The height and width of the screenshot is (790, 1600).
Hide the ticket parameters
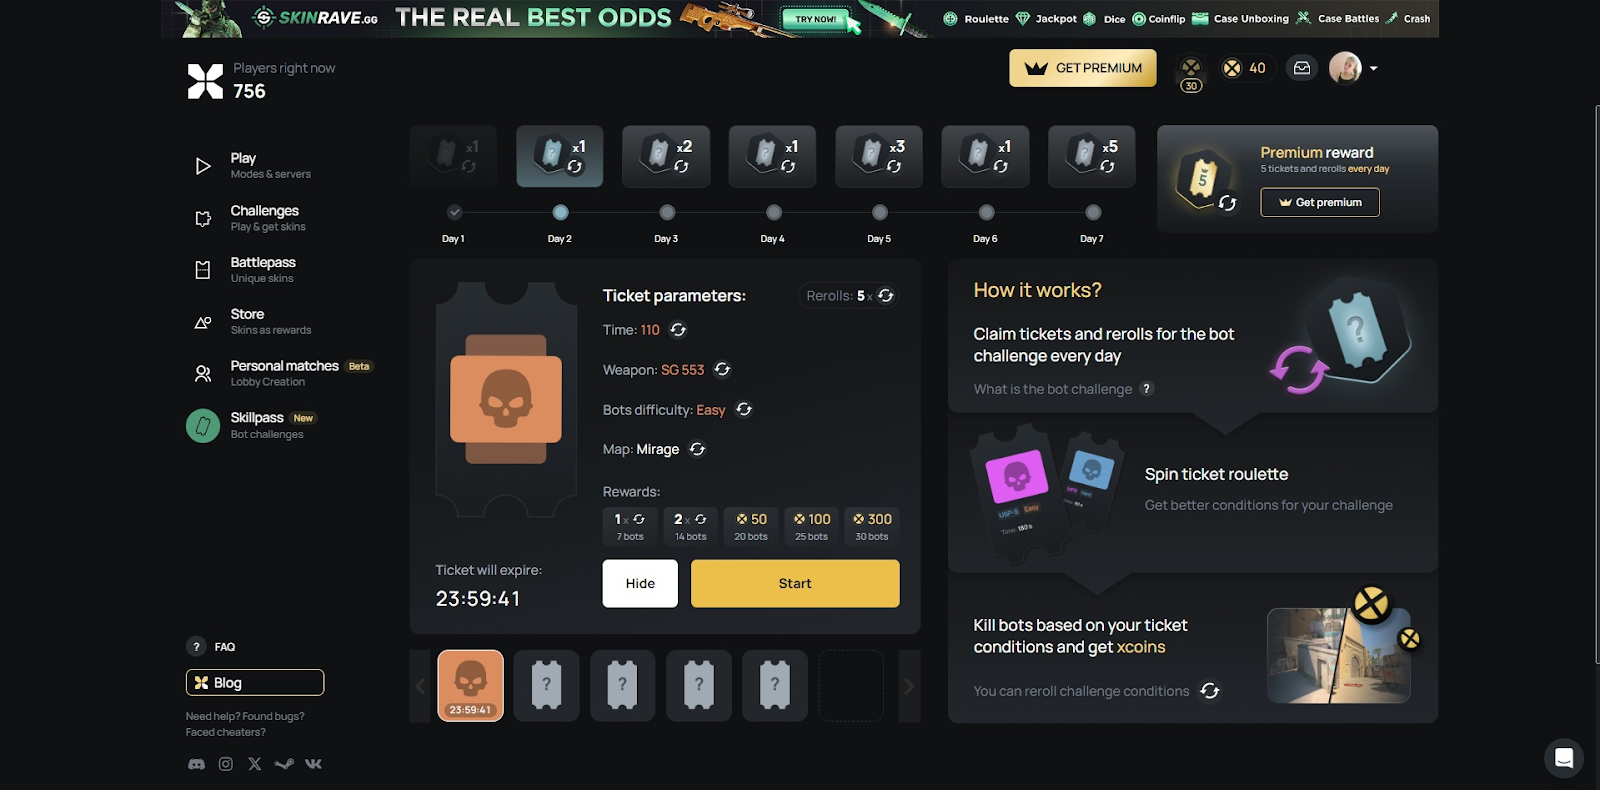pyautogui.click(x=640, y=583)
